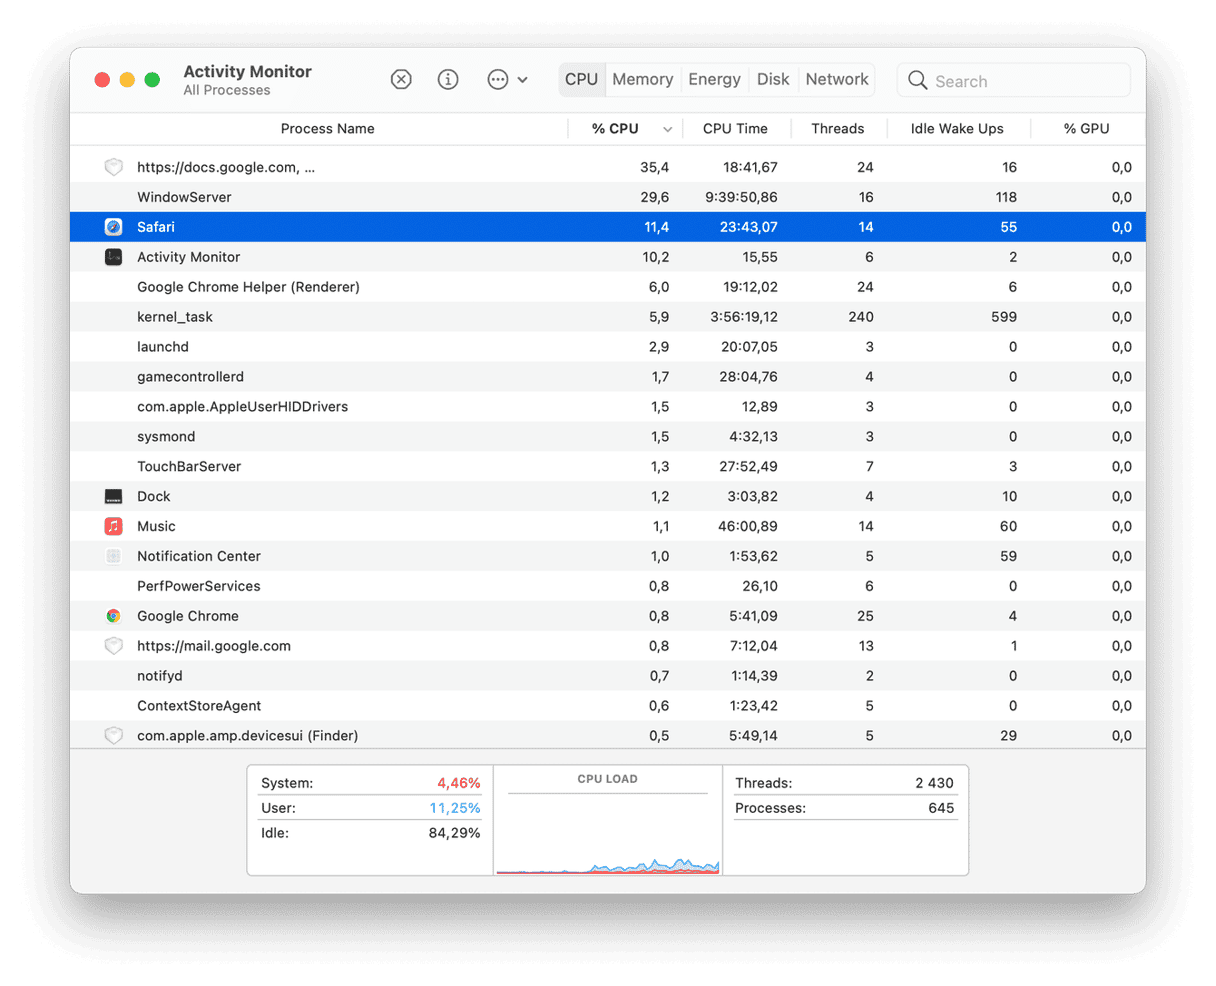
Task: Switch to the Memory tab
Action: pos(642,79)
